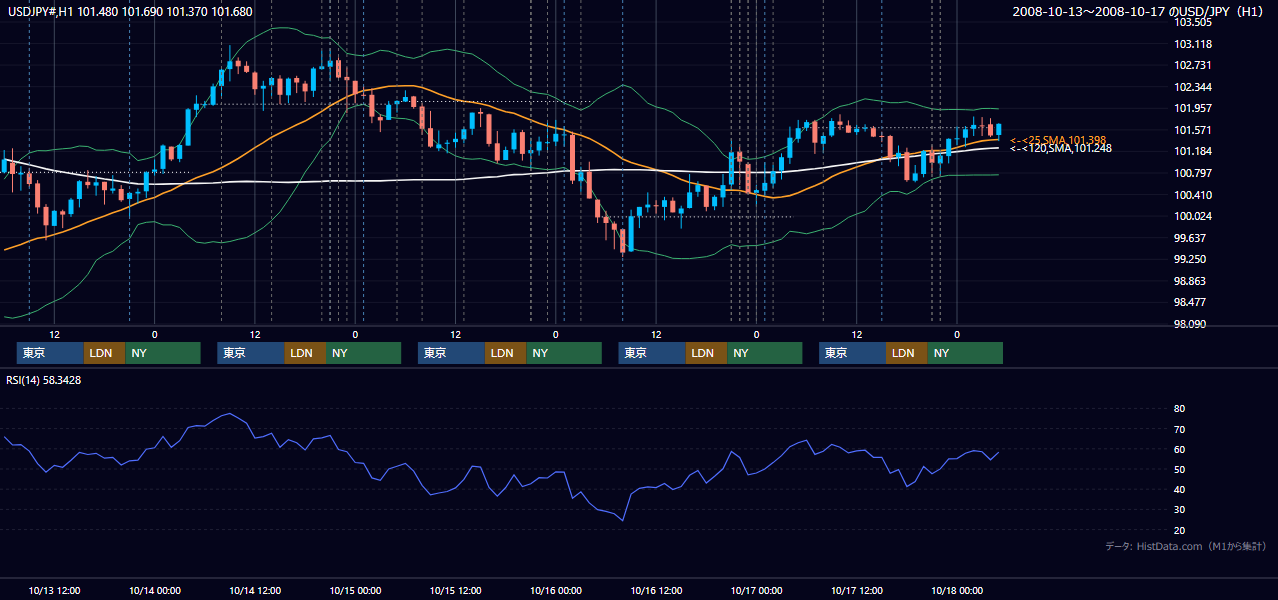Click RSI scale value 80

point(1180,409)
